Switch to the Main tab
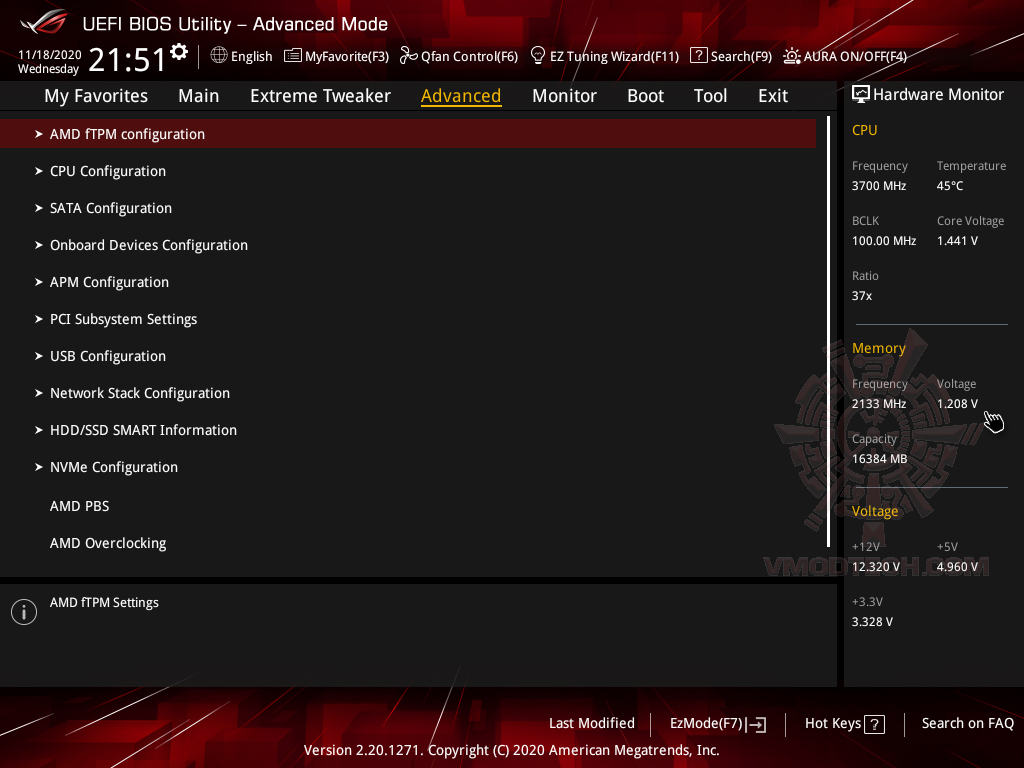This screenshot has width=1024, height=768. (x=199, y=96)
